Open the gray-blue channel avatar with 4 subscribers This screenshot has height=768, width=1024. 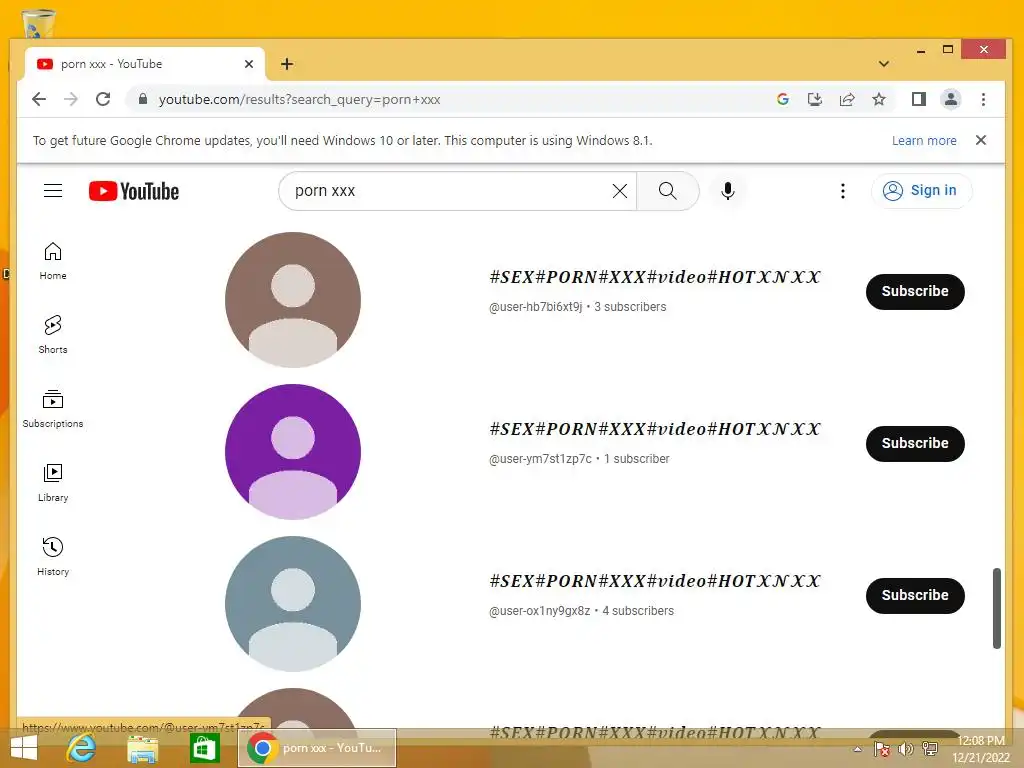point(293,604)
